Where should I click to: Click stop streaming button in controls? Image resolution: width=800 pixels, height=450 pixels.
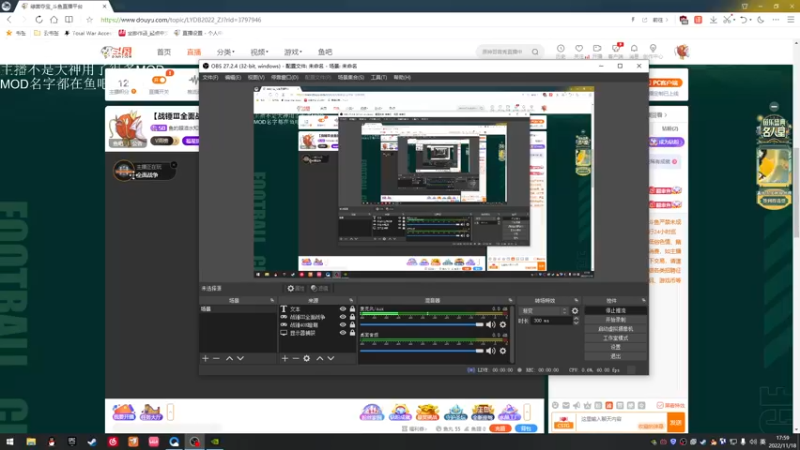pyautogui.click(x=615, y=311)
